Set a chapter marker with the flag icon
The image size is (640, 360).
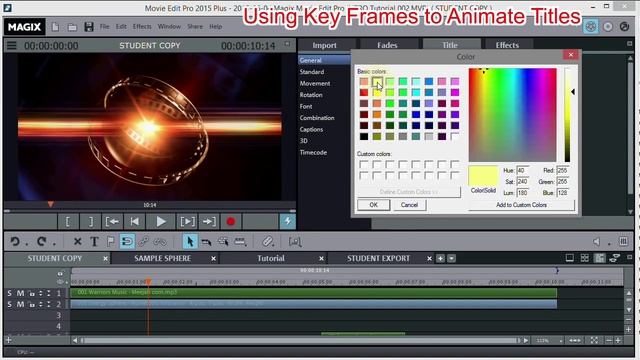111,242
